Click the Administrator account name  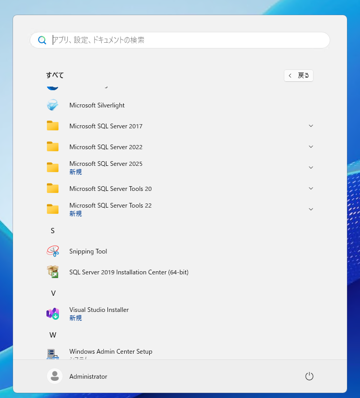point(88,376)
